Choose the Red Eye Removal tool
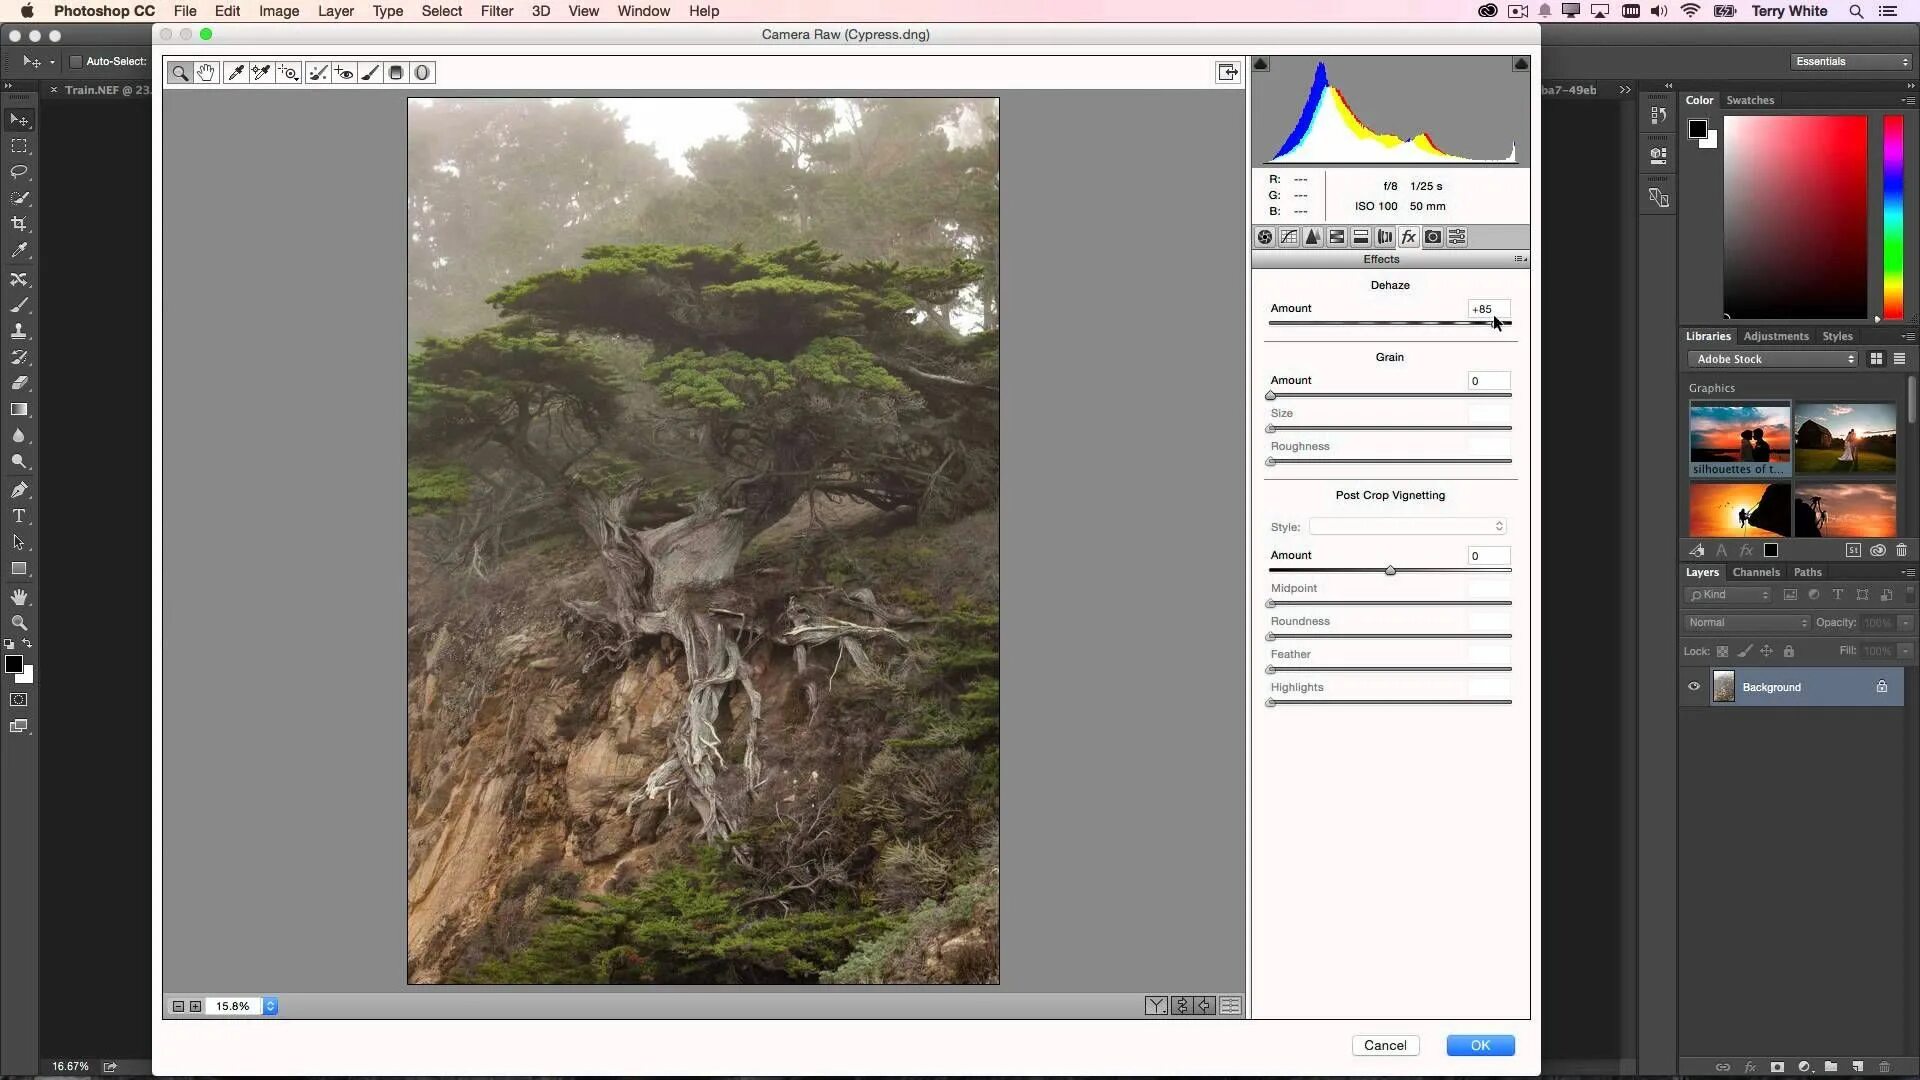 (344, 72)
